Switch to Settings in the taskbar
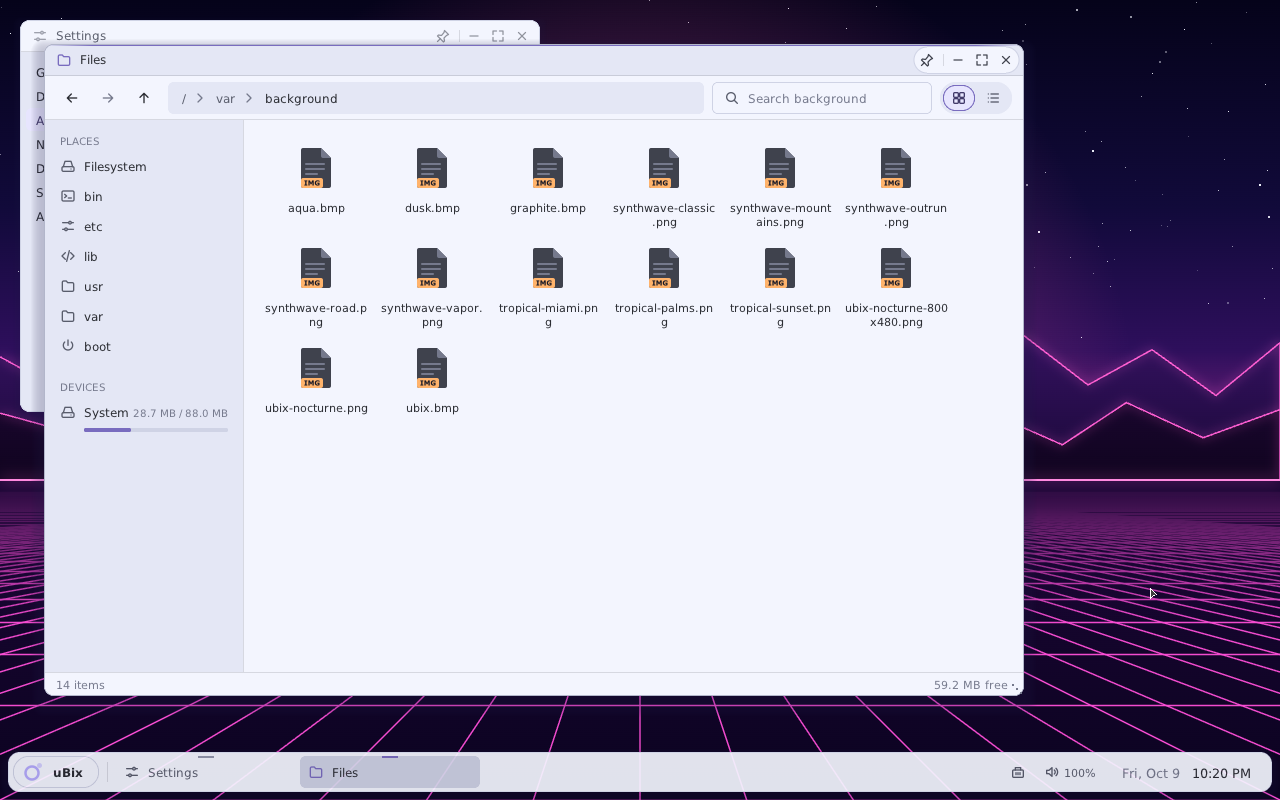1280x800 pixels. pos(205,772)
